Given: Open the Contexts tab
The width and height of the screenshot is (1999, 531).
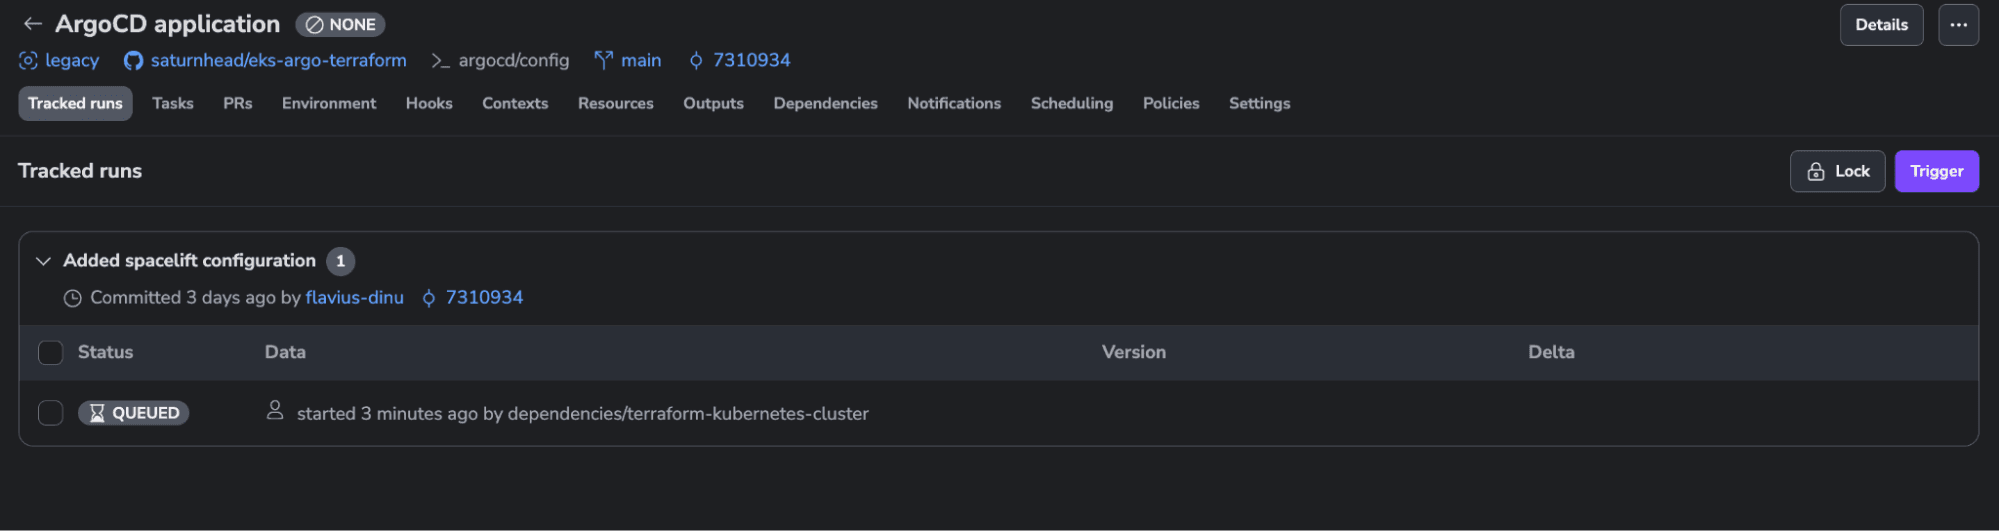Looking at the screenshot, I should pos(515,103).
